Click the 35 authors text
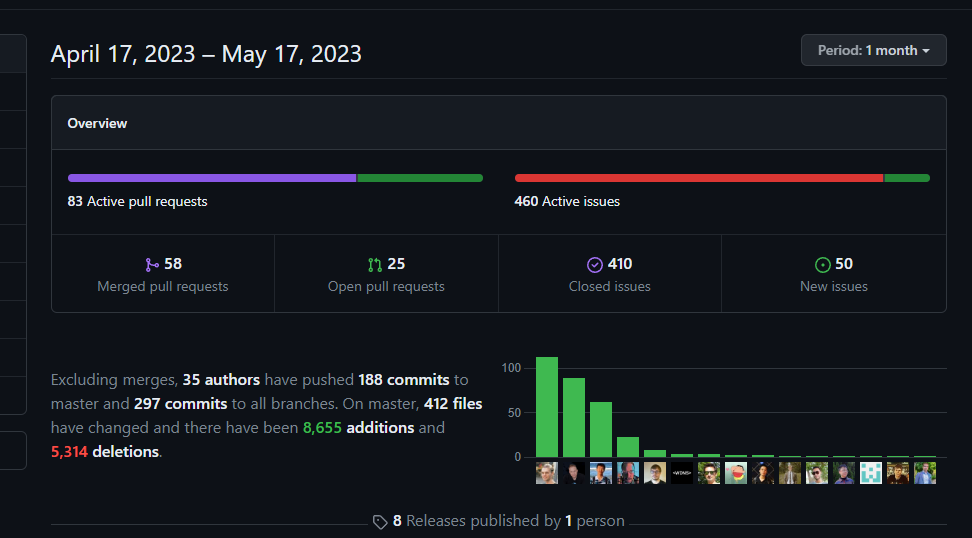Screen dimensions: 972x538 coord(221,379)
